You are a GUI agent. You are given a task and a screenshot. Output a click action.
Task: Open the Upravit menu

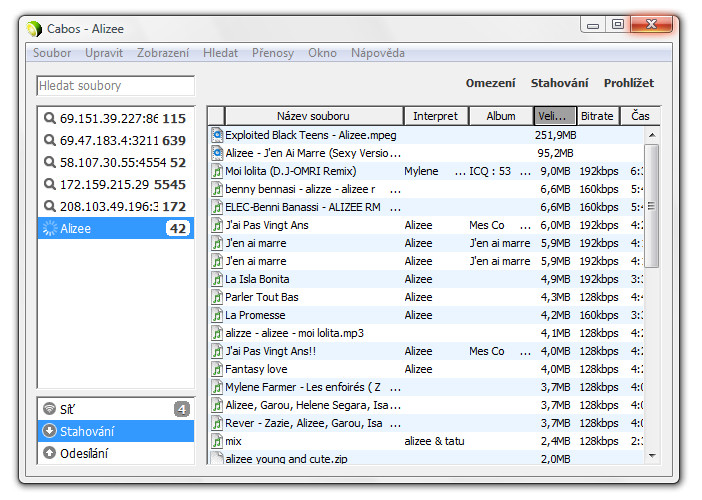point(104,53)
